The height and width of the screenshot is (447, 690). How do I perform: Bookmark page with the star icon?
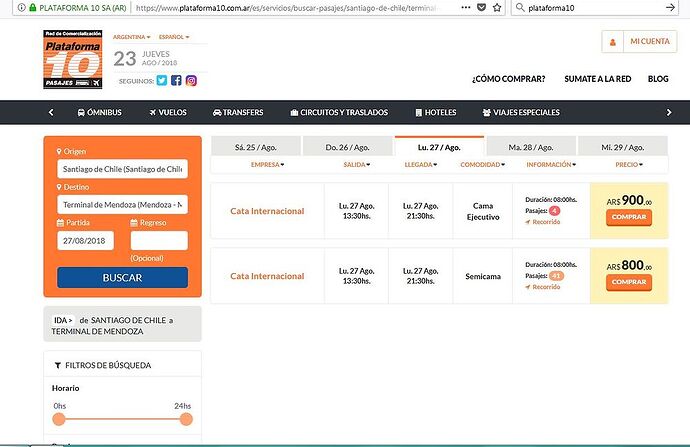(x=497, y=7)
